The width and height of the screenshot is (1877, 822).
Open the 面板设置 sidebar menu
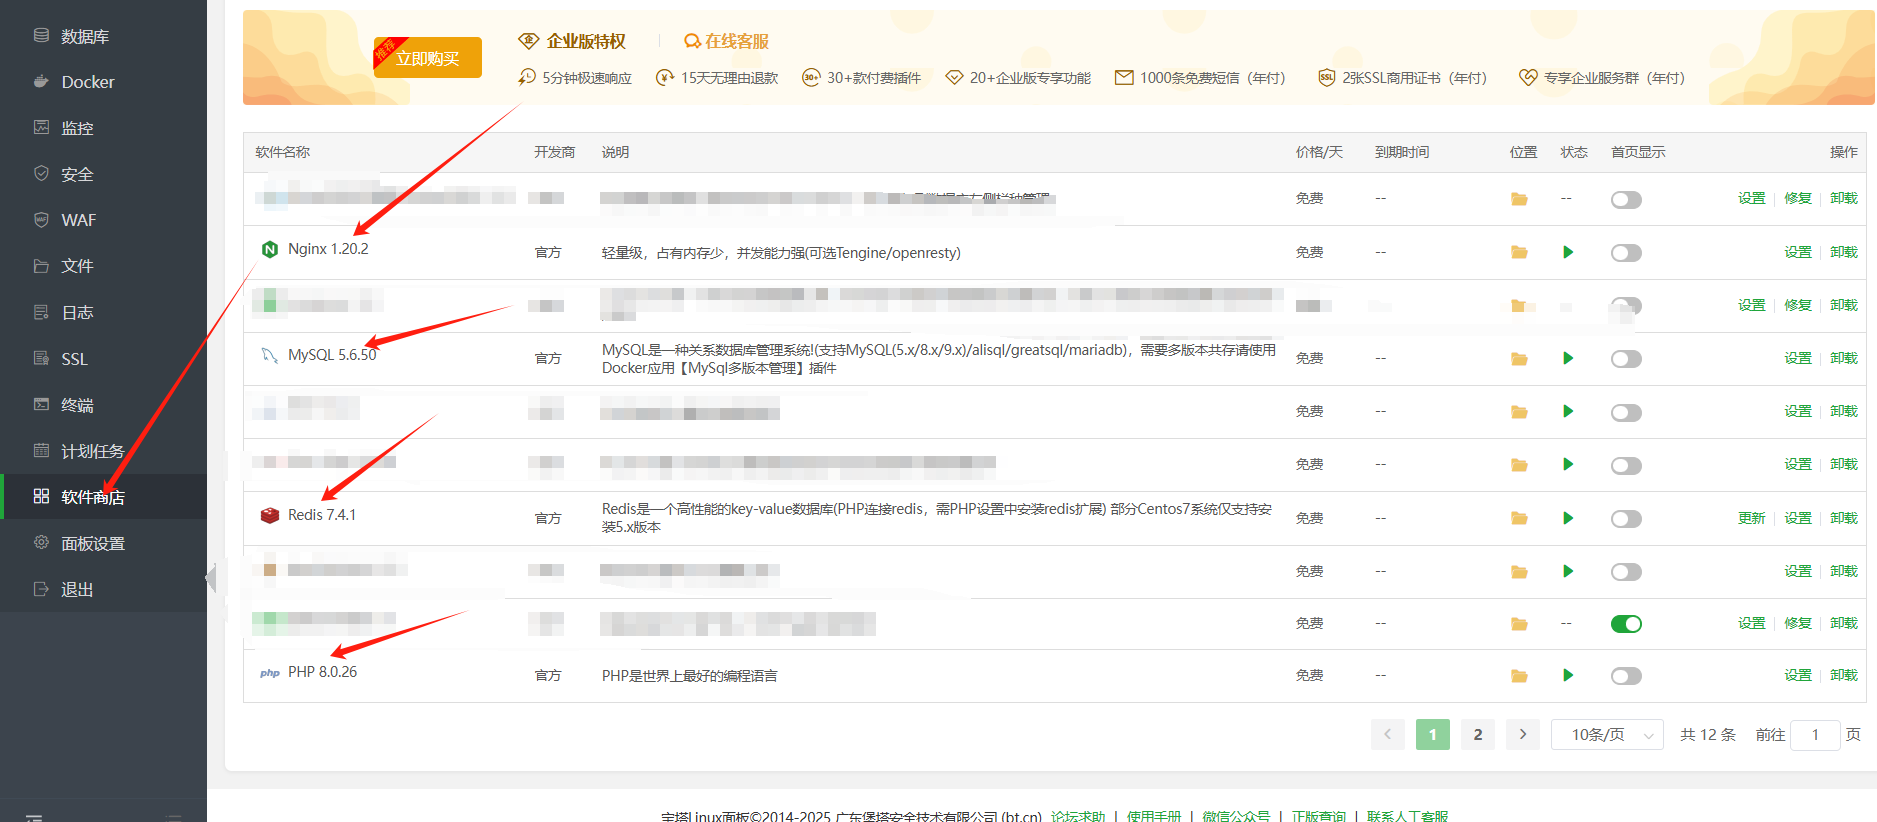click(x=92, y=544)
